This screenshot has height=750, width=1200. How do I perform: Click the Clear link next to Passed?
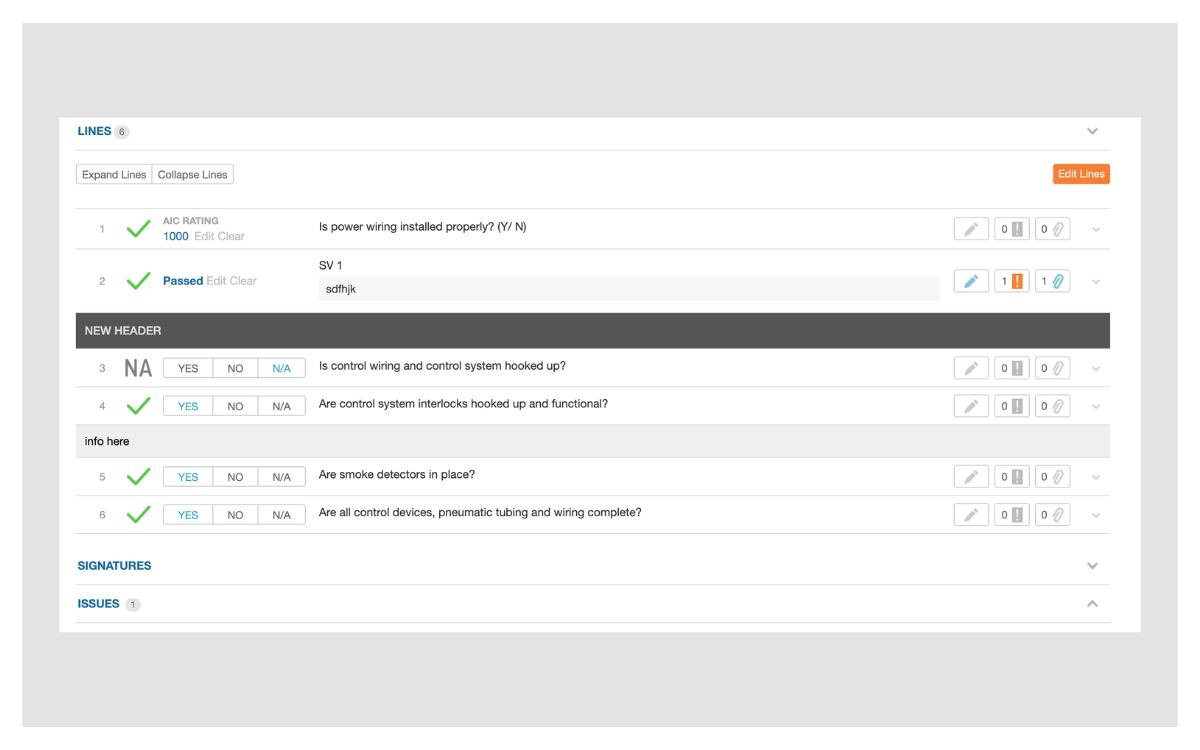tap(243, 281)
